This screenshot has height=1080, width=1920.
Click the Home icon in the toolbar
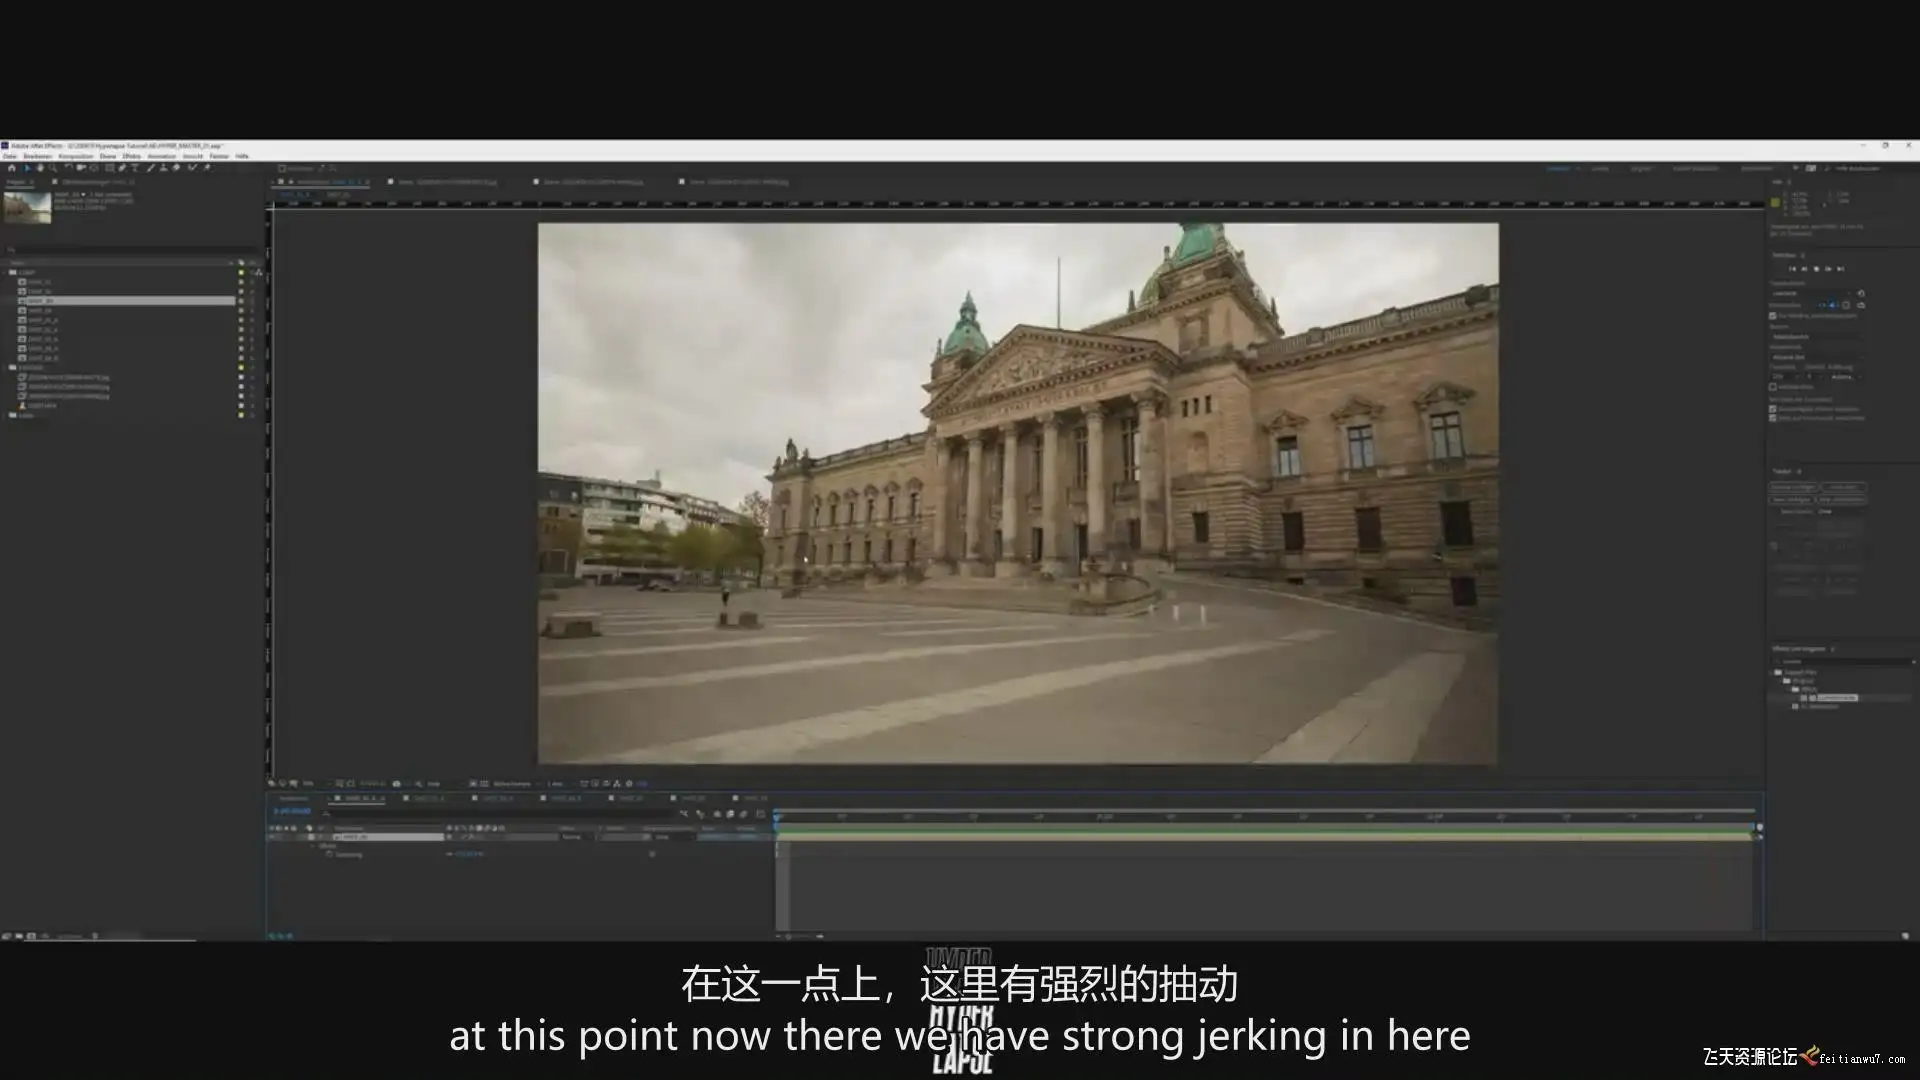[12, 168]
